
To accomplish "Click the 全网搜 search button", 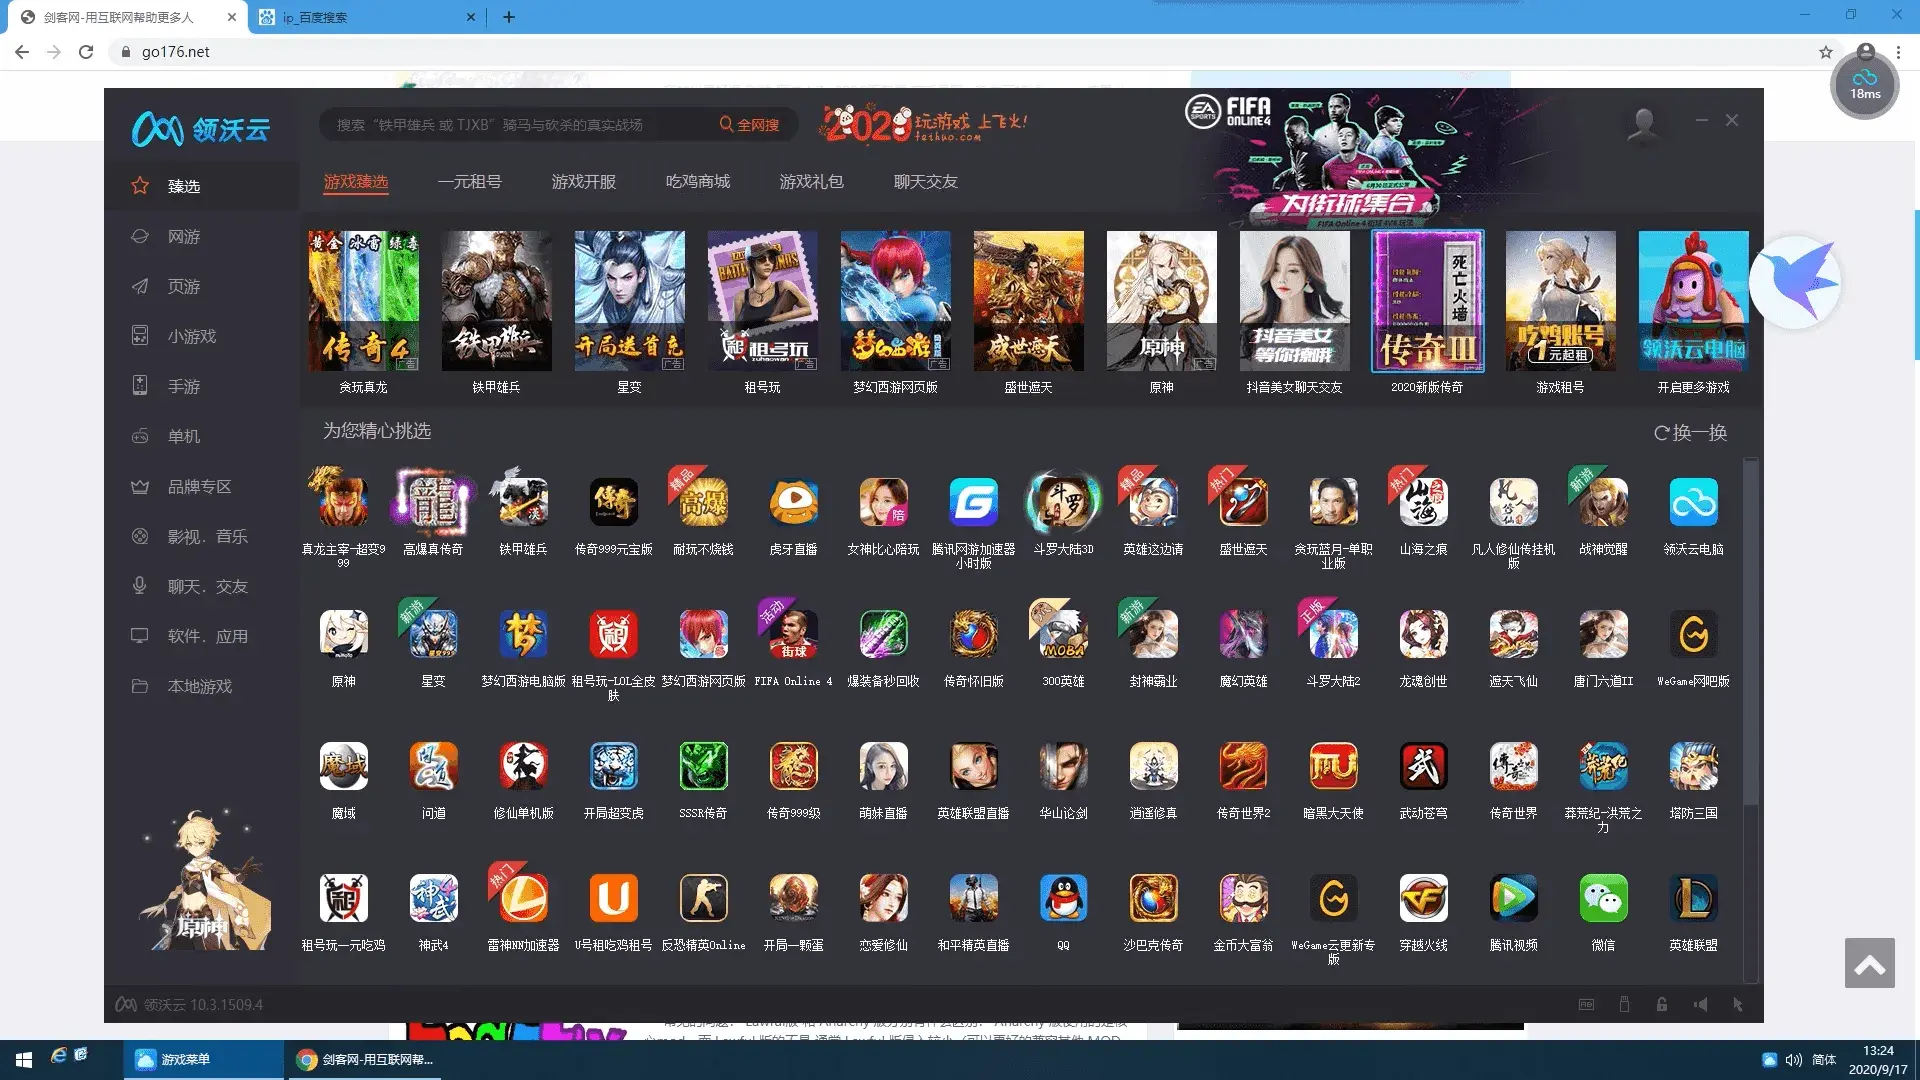I will coord(749,124).
